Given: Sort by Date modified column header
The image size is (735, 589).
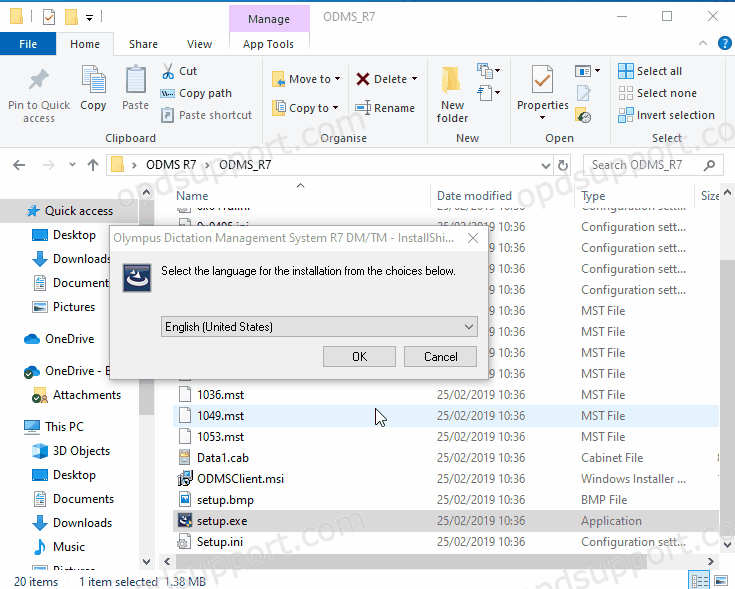Looking at the screenshot, I should 474,196.
